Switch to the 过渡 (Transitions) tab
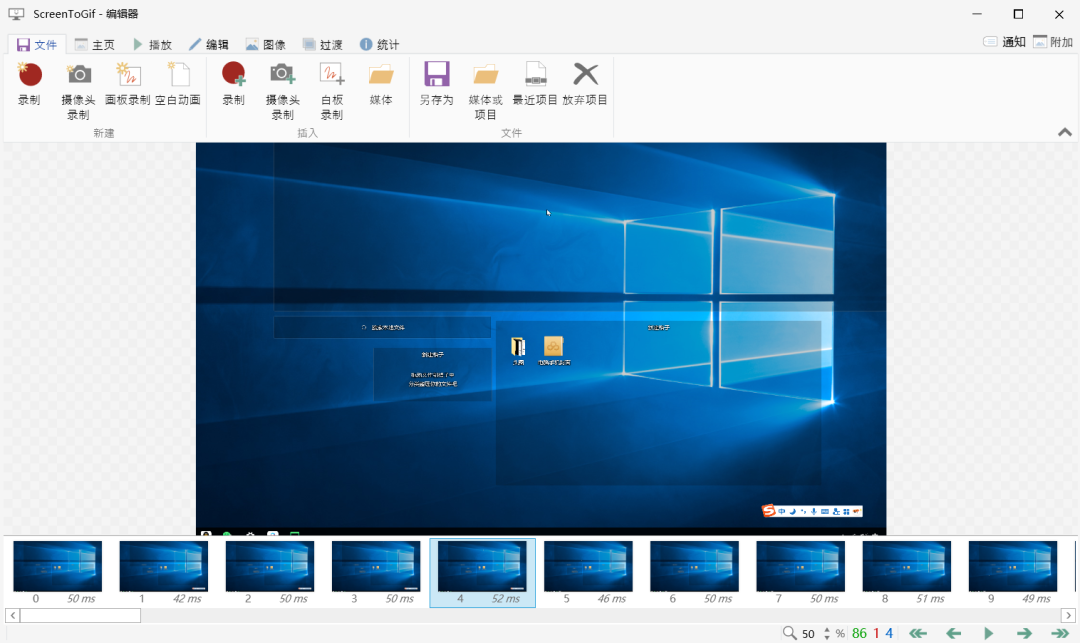 (x=323, y=45)
